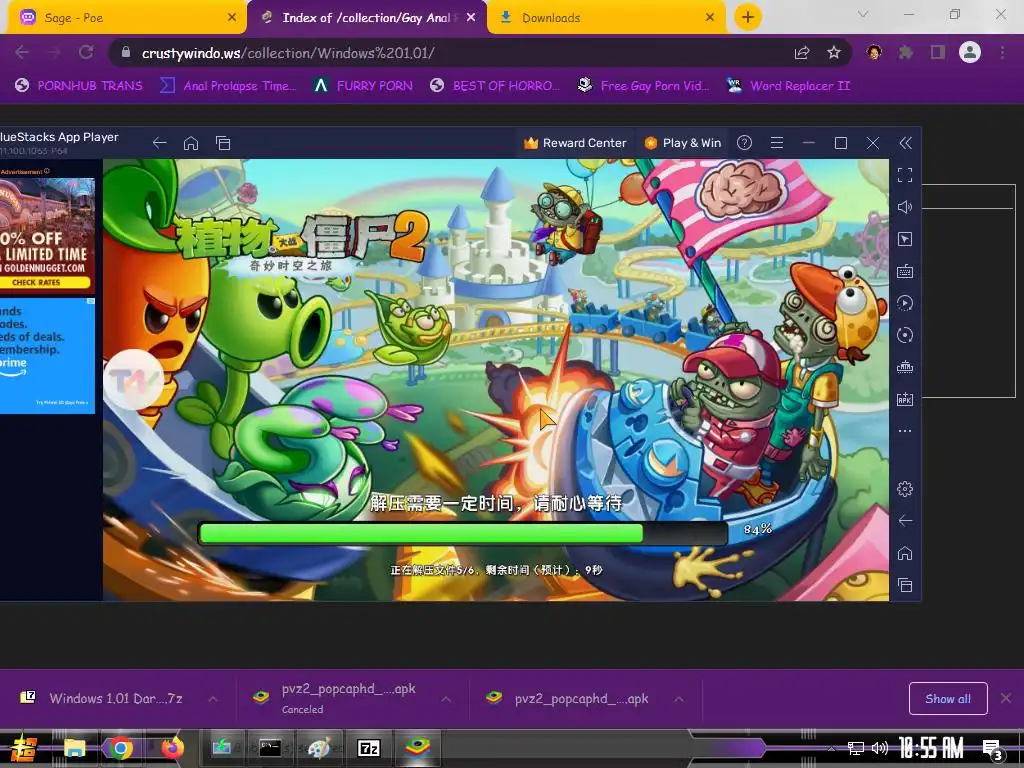Click the BlueStacks title bar home icon
This screenshot has width=1024, height=768.
click(191, 143)
